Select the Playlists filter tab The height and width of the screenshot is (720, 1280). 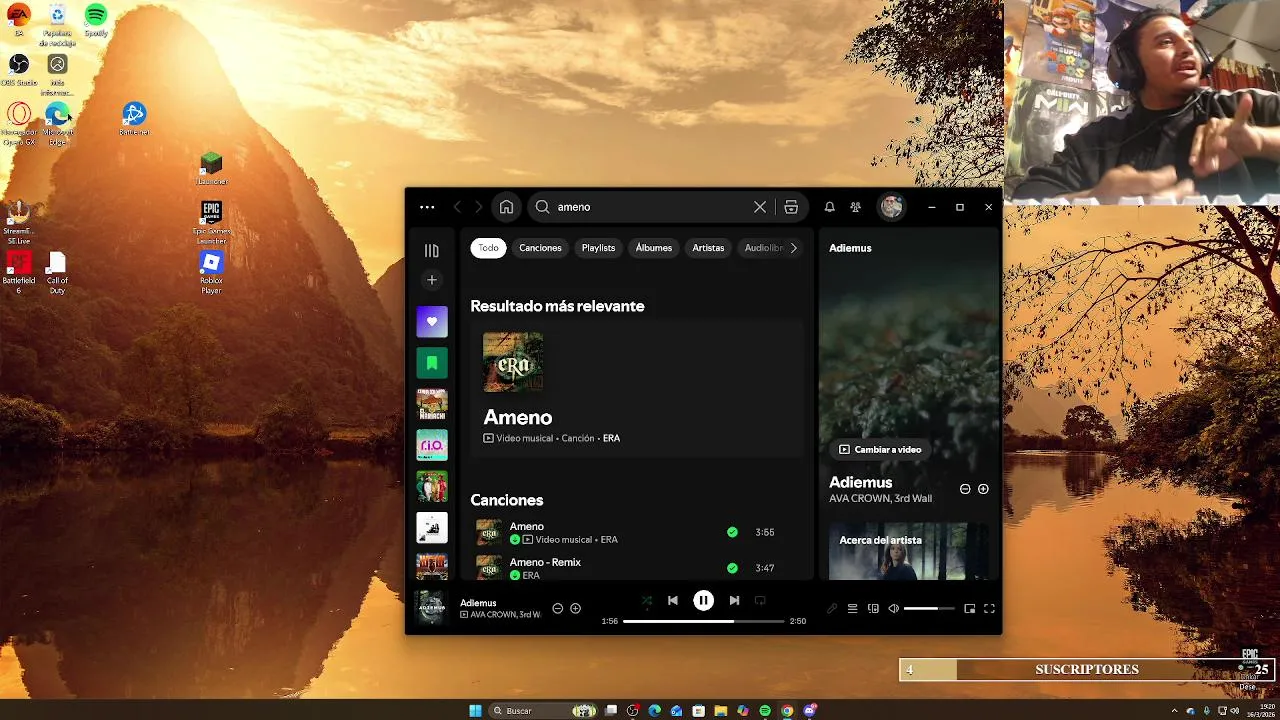(x=598, y=248)
